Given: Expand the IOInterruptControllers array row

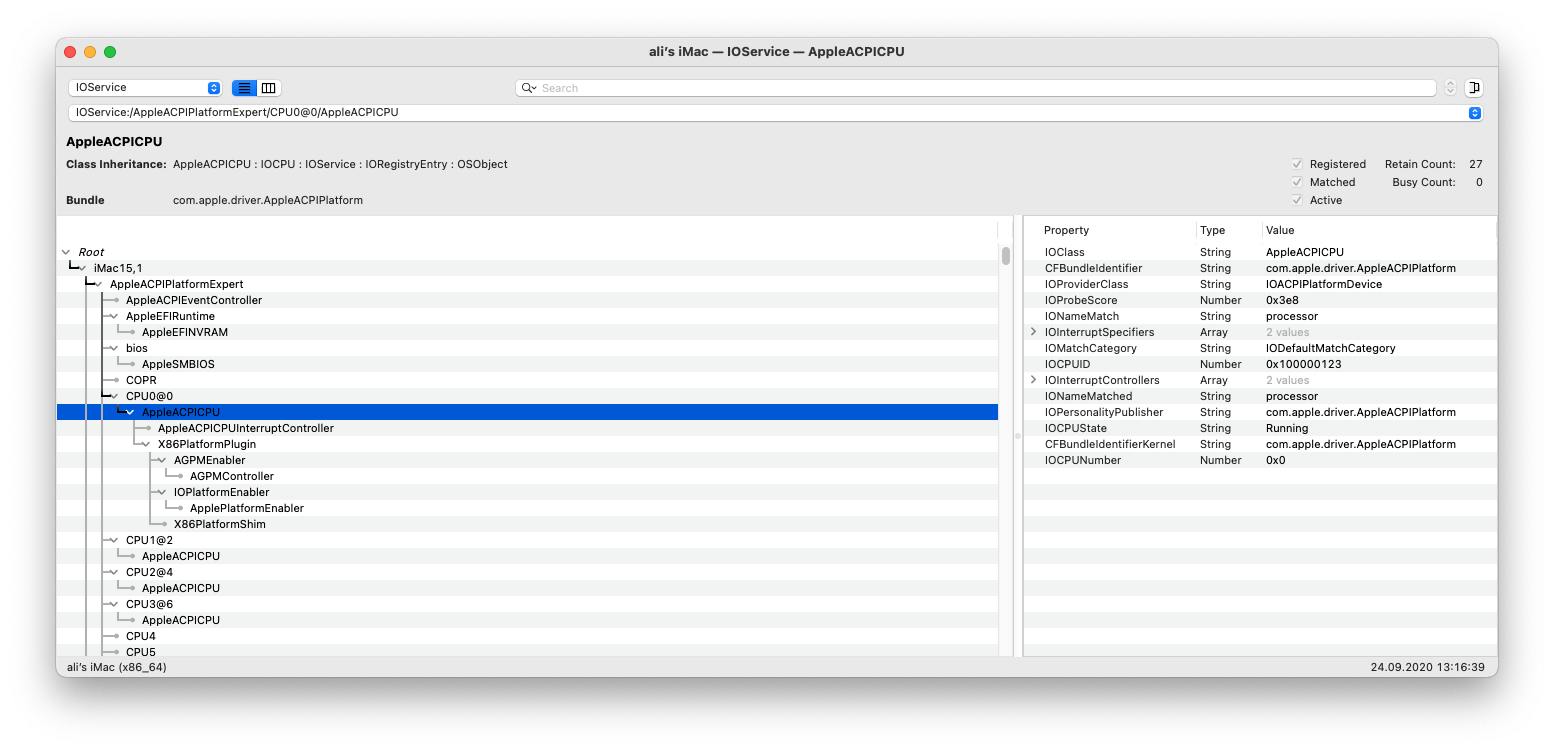Looking at the screenshot, I should click(1034, 380).
